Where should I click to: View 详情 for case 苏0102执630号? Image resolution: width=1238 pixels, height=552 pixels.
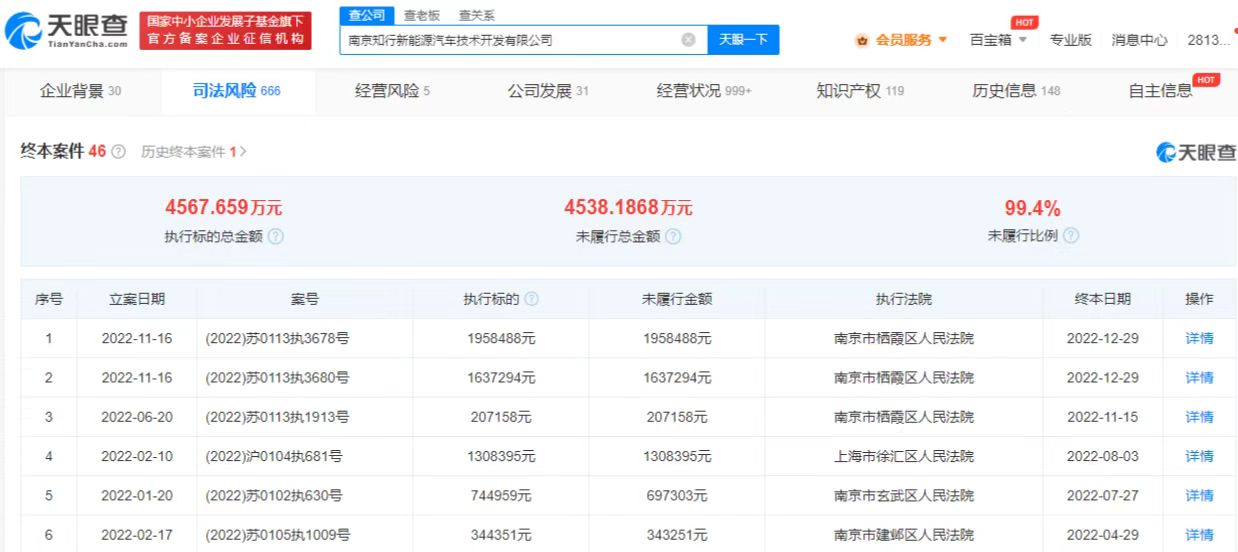(x=1199, y=495)
